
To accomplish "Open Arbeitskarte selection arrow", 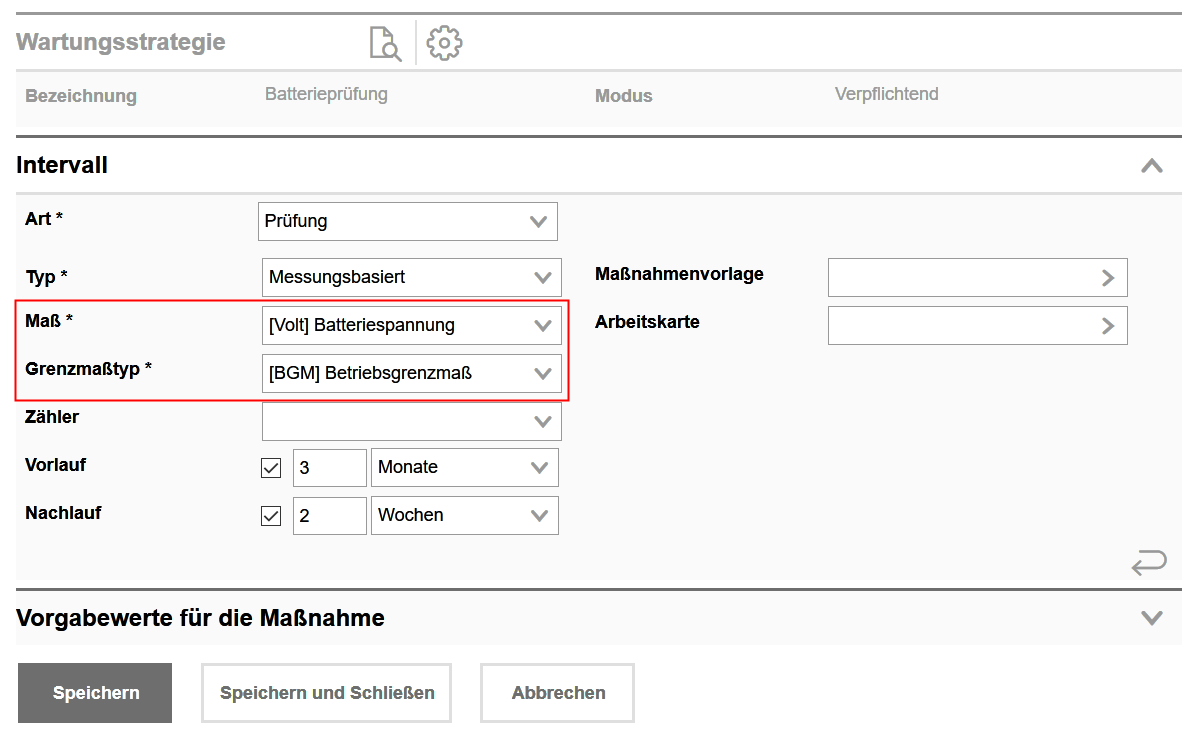I will (x=1107, y=326).
